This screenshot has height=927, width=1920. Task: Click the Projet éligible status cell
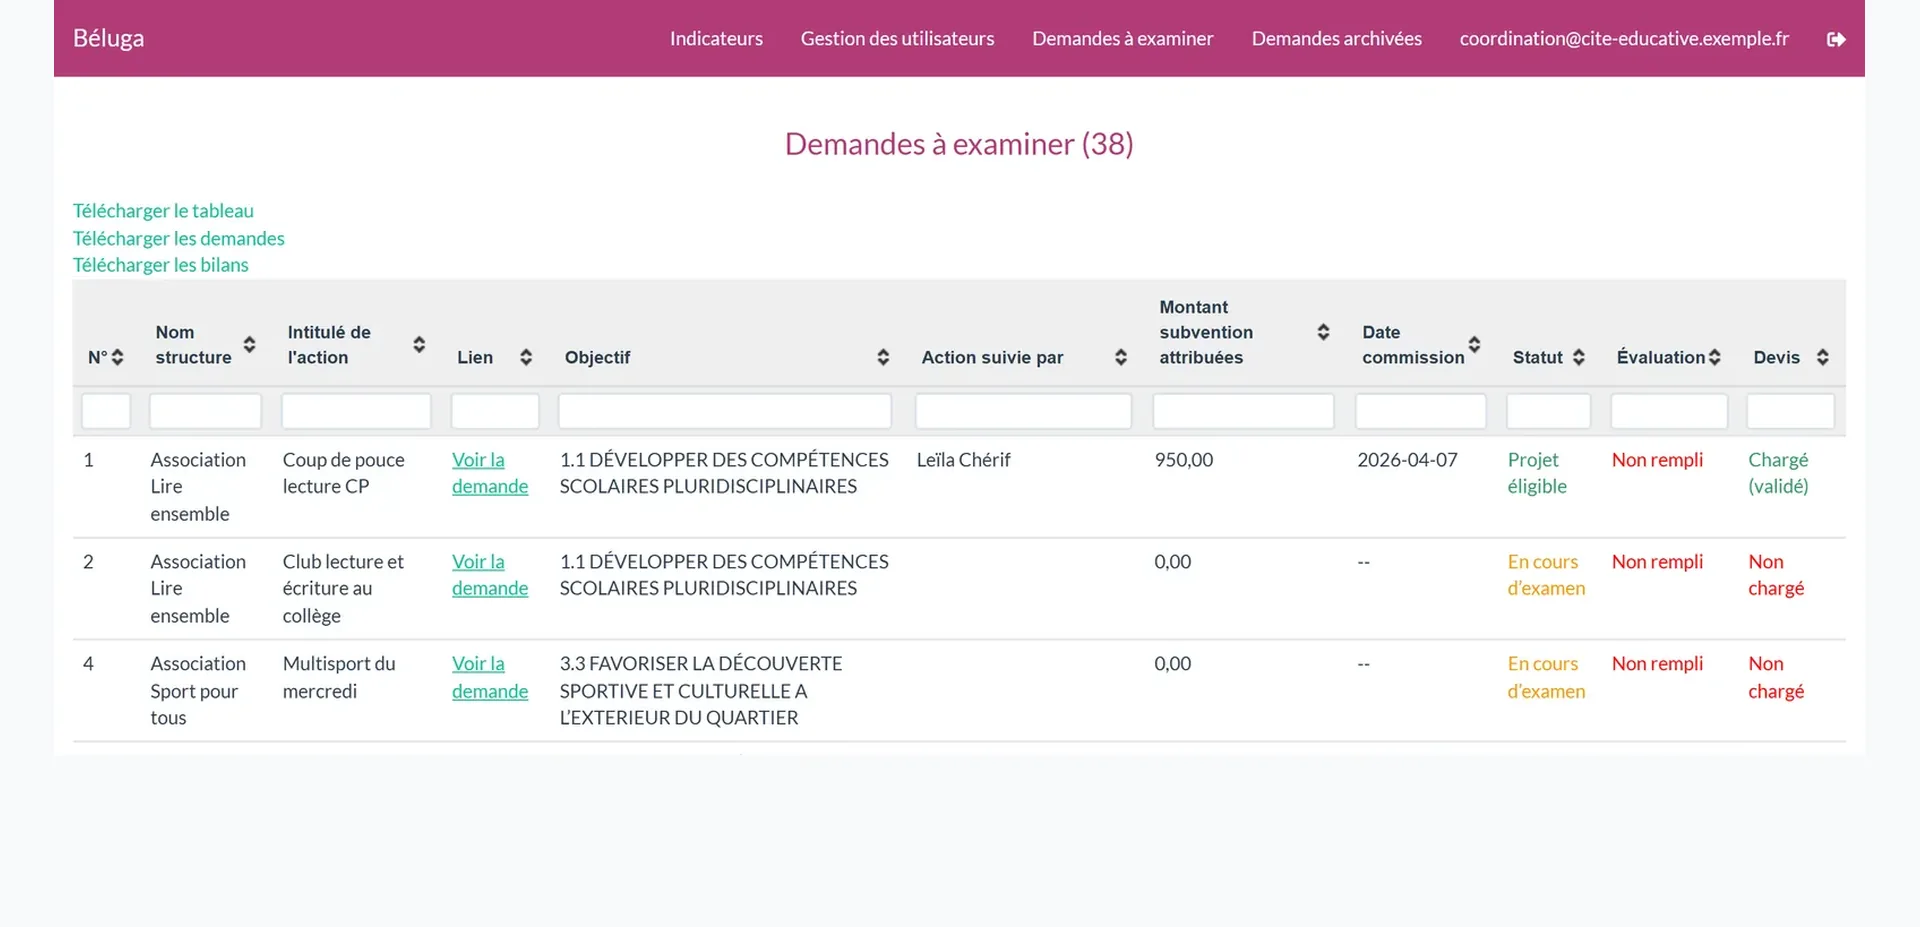click(x=1537, y=473)
